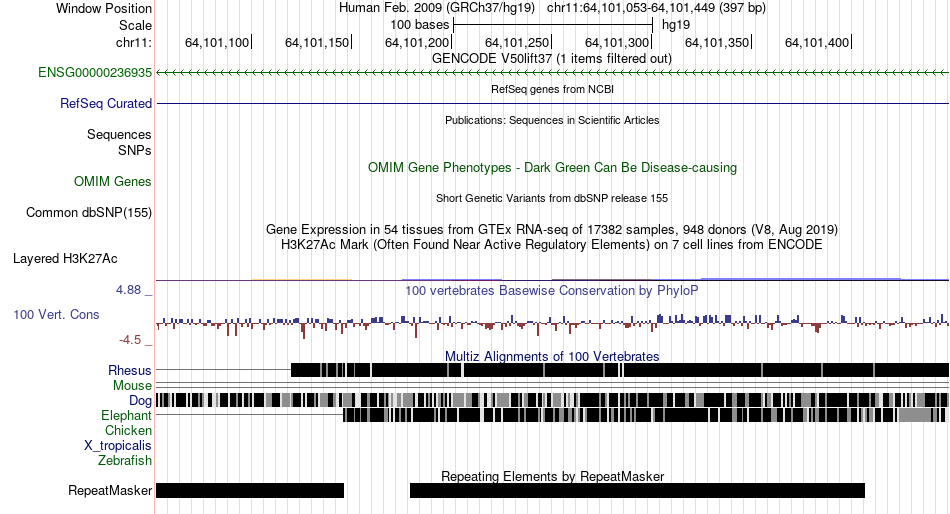This screenshot has width=950, height=514.
Task: Click the Rhesus alignment black bar
Action: [620, 370]
